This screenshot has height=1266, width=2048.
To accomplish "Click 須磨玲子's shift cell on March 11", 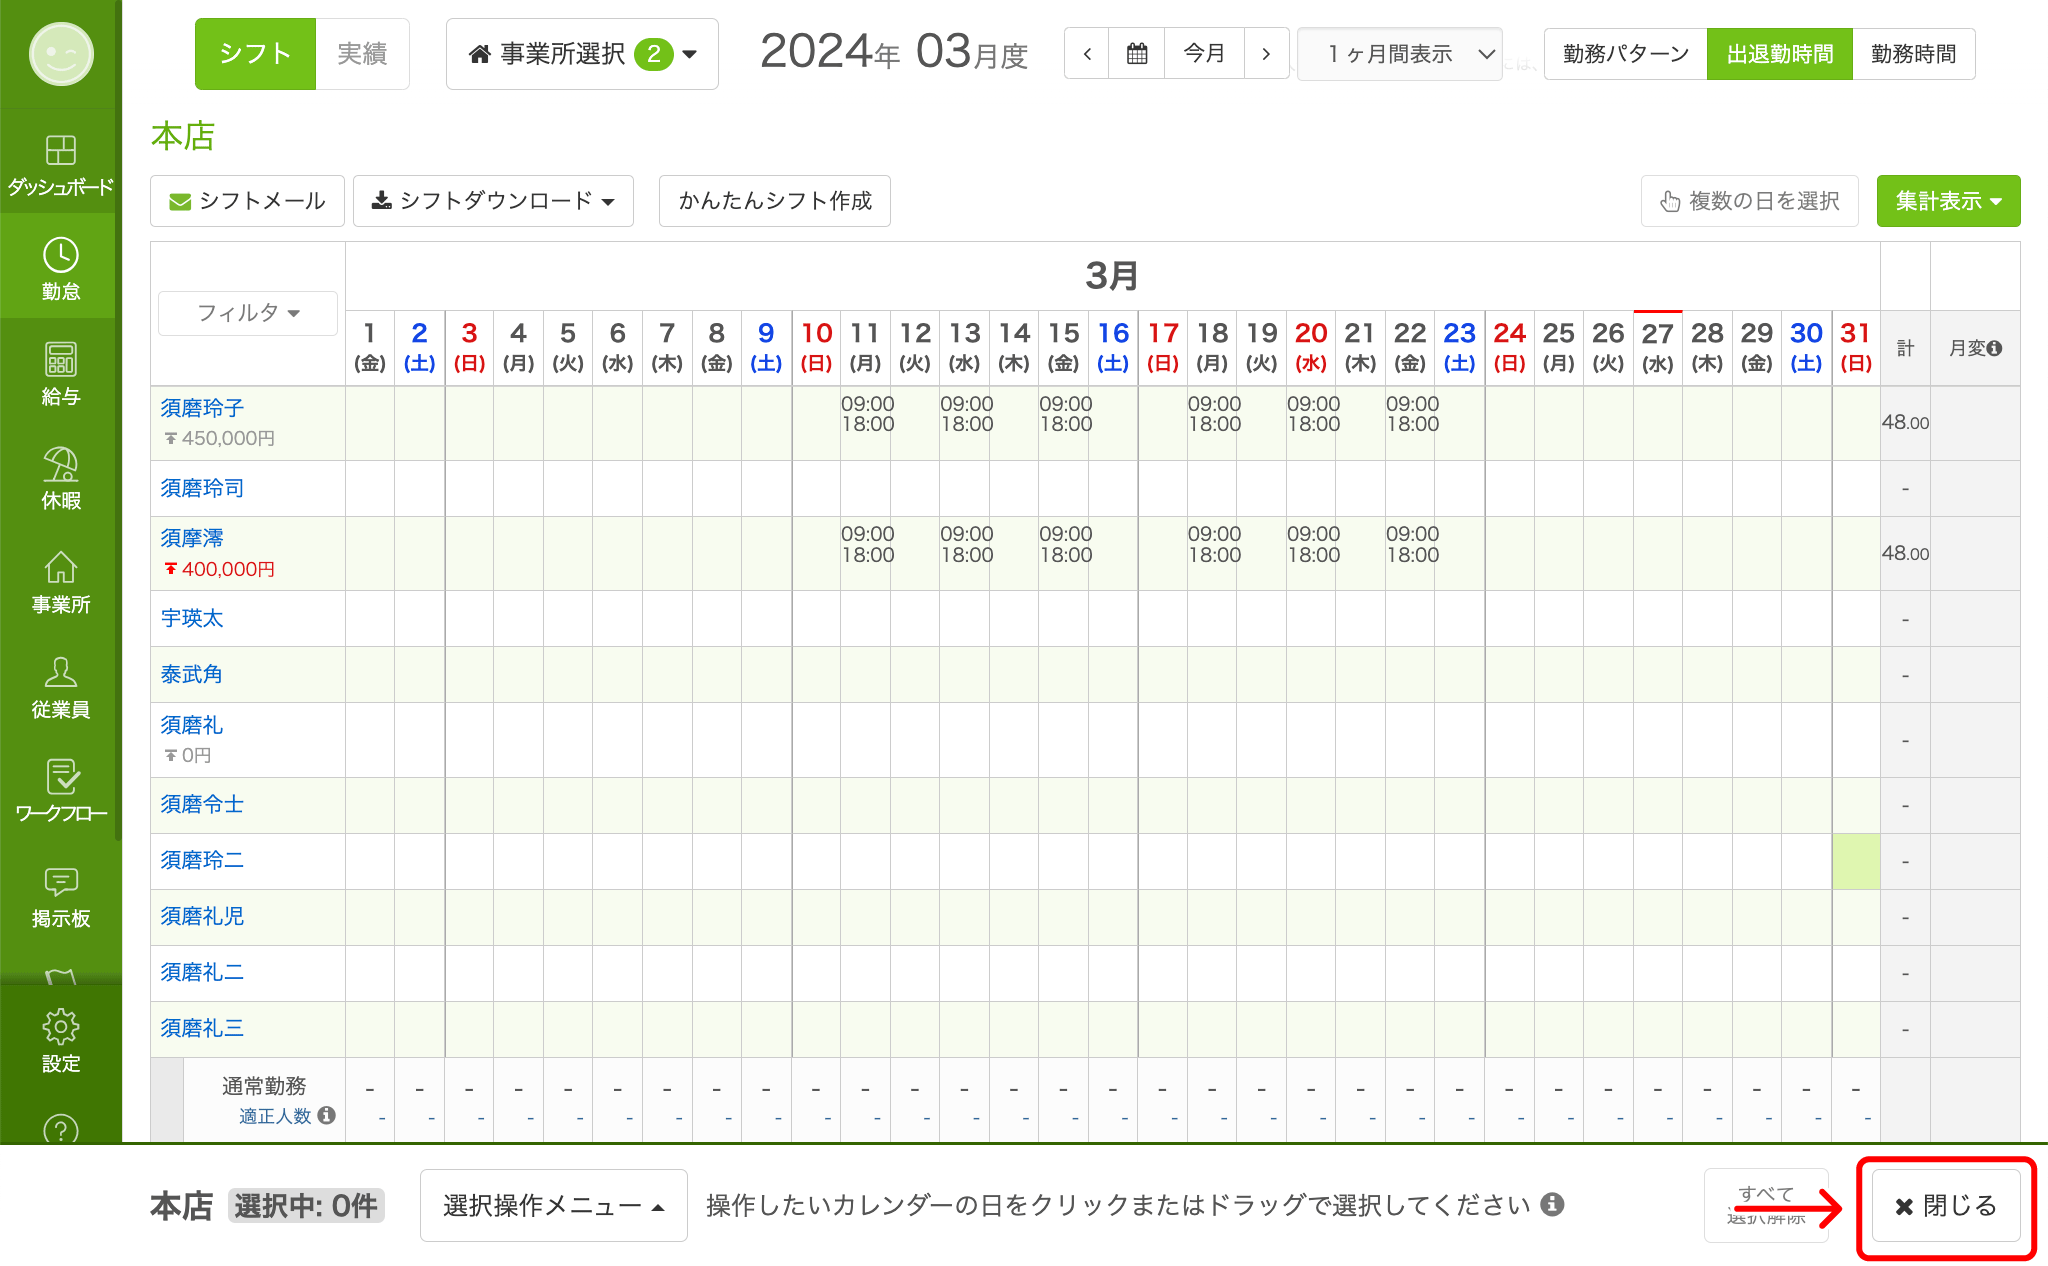I will tap(866, 422).
